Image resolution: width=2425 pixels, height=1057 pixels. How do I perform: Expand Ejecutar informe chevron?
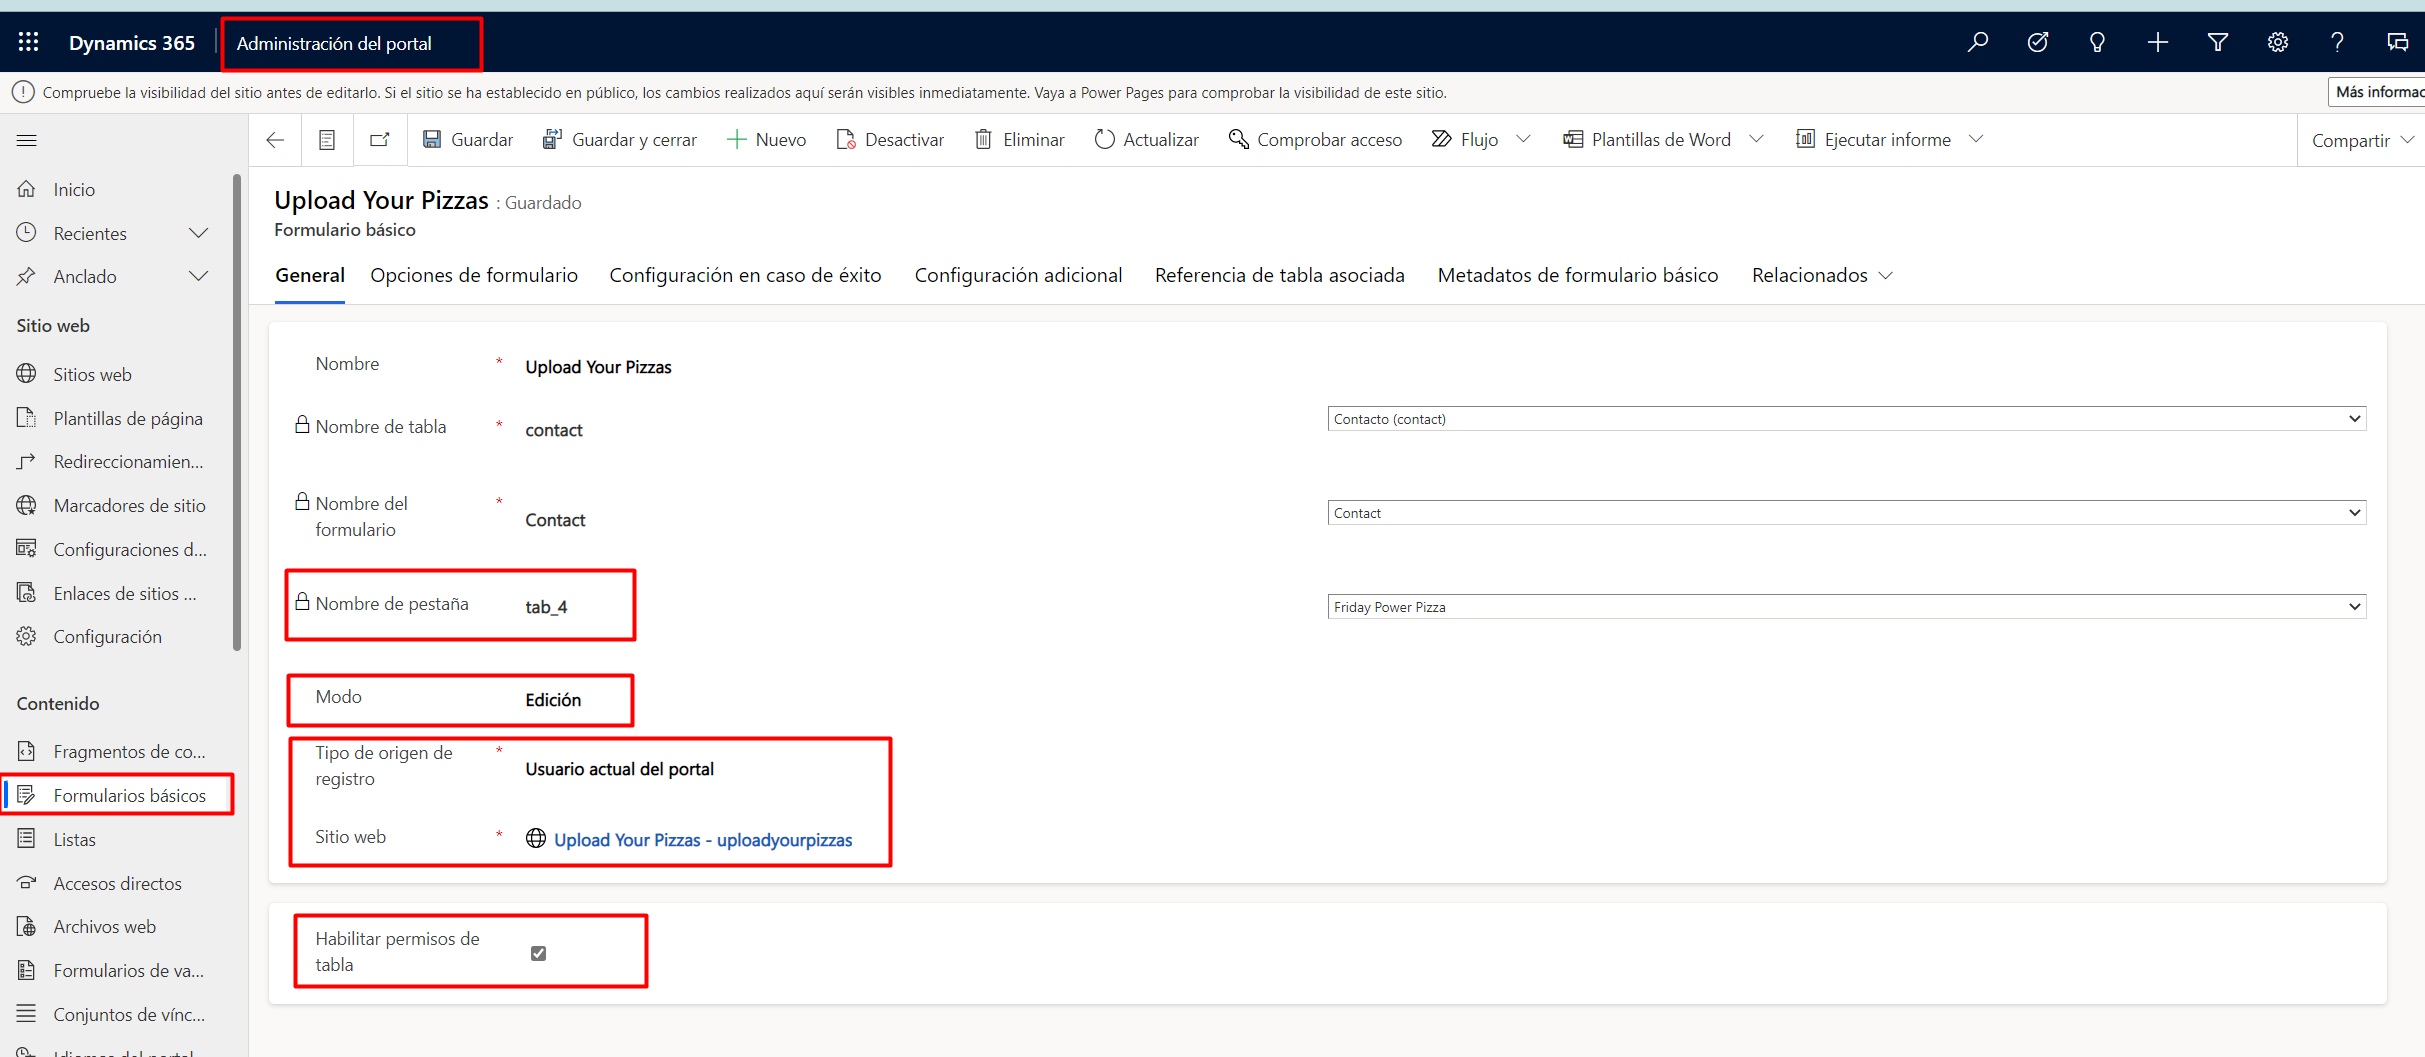coord(1976,139)
